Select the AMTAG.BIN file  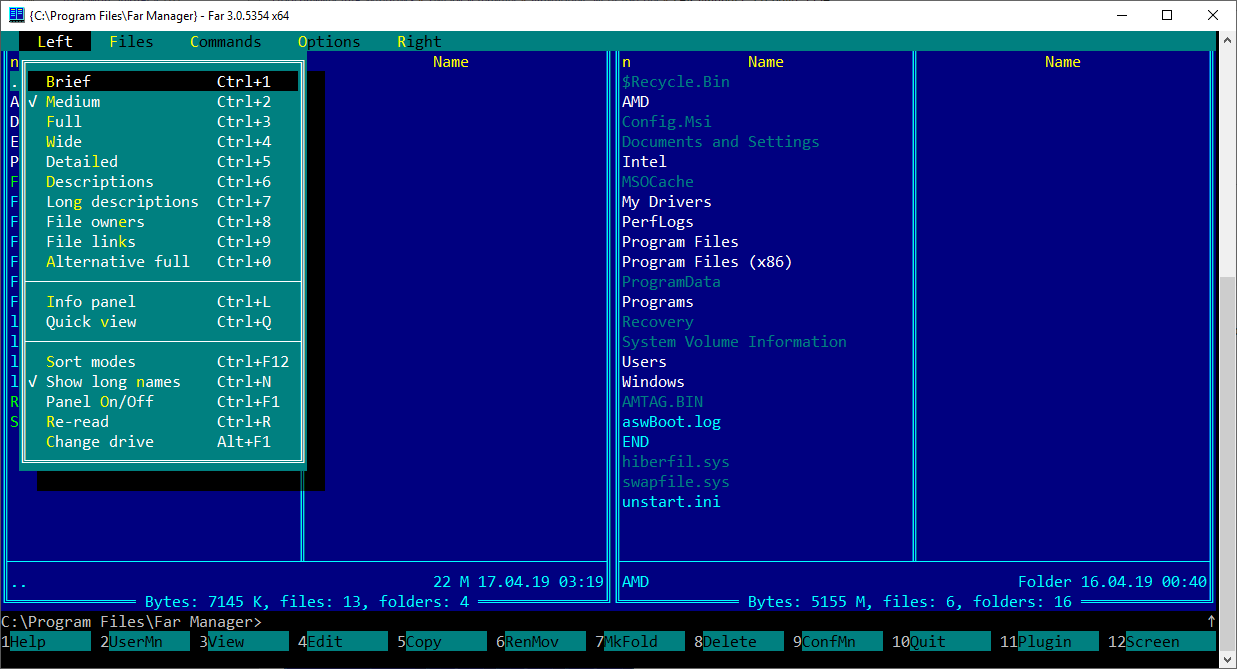click(662, 402)
